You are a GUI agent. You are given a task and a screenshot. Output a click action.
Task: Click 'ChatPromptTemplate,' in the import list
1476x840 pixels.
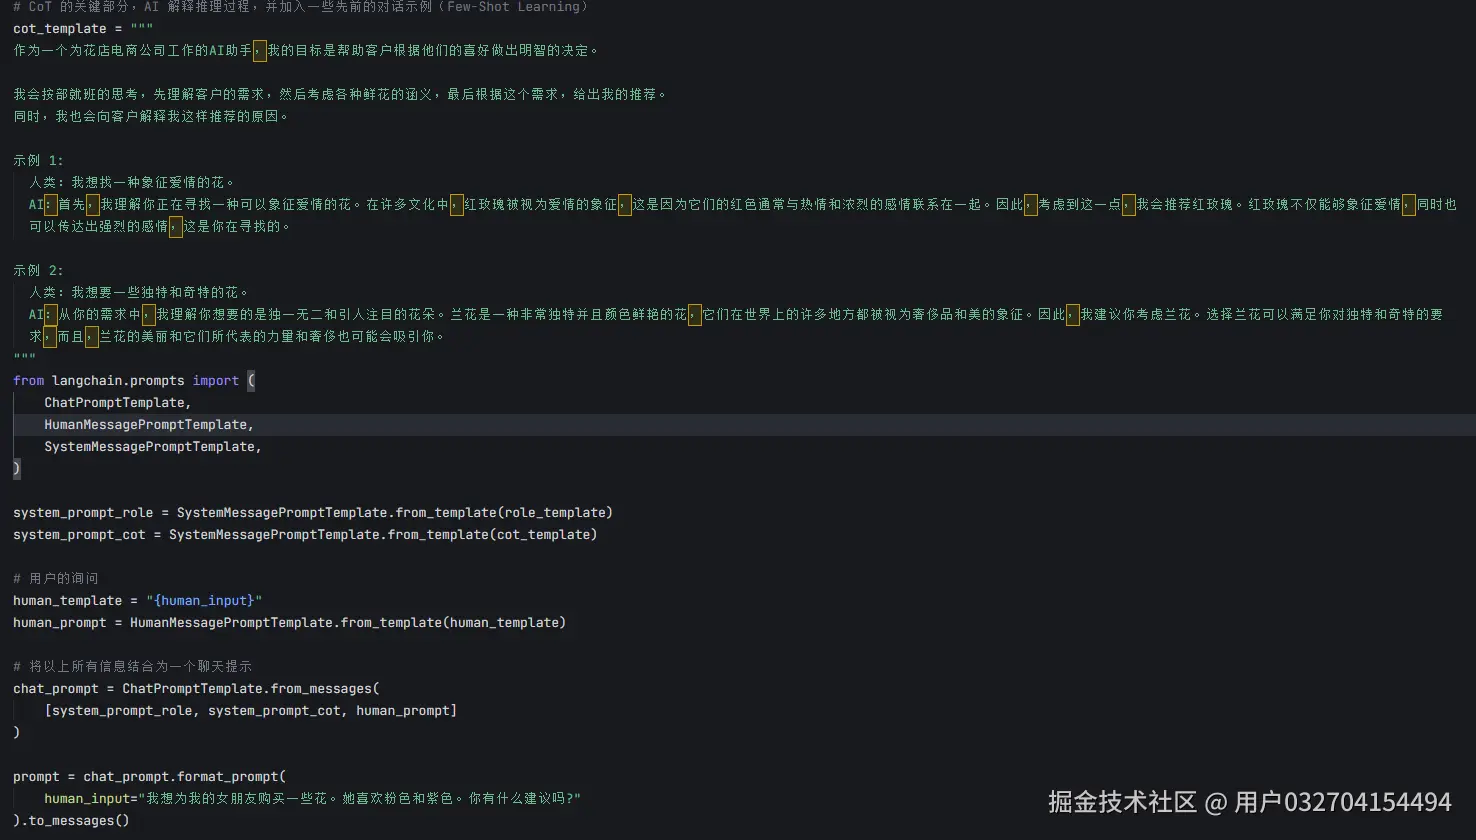click(118, 402)
